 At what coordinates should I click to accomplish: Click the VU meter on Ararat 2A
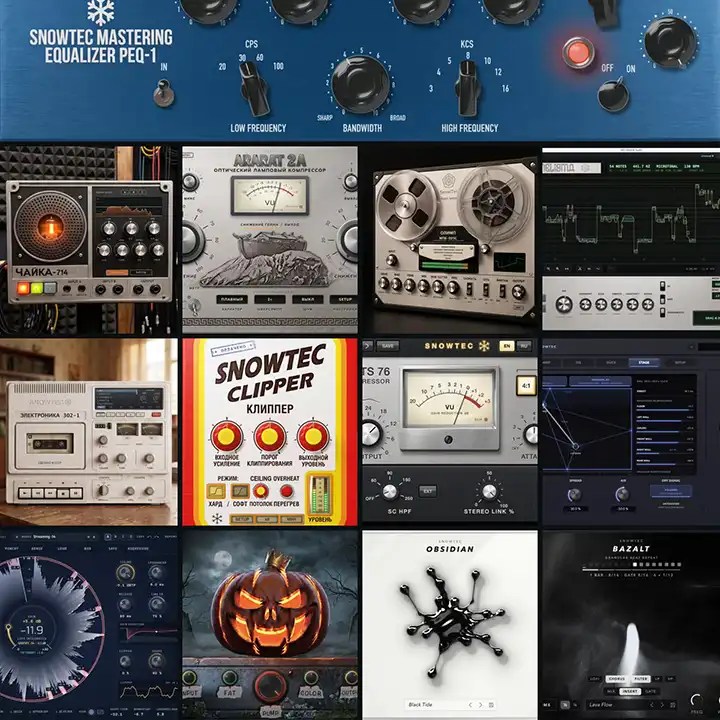(270, 195)
